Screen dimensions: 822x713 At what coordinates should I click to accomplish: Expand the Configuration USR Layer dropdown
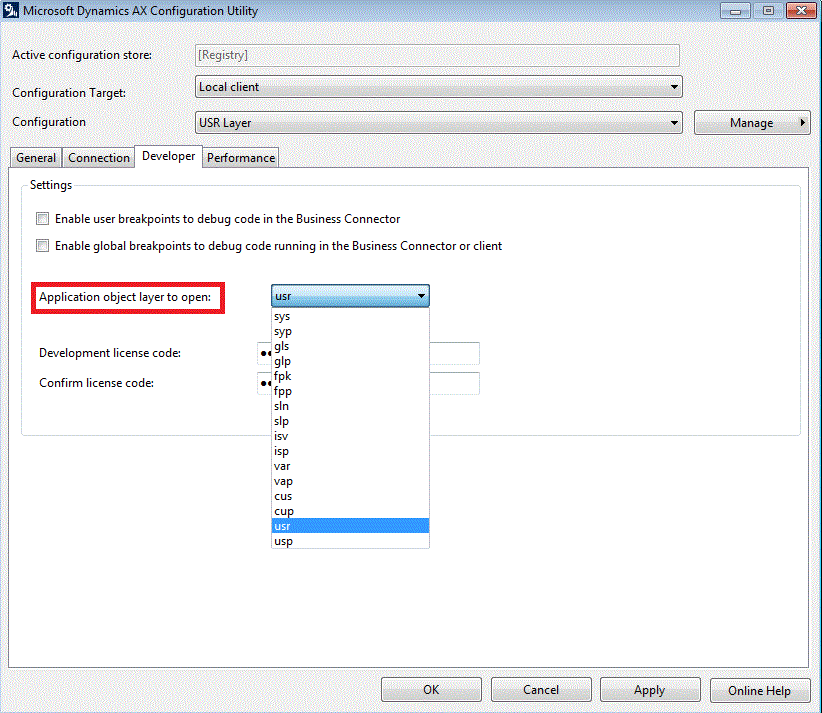(x=438, y=123)
